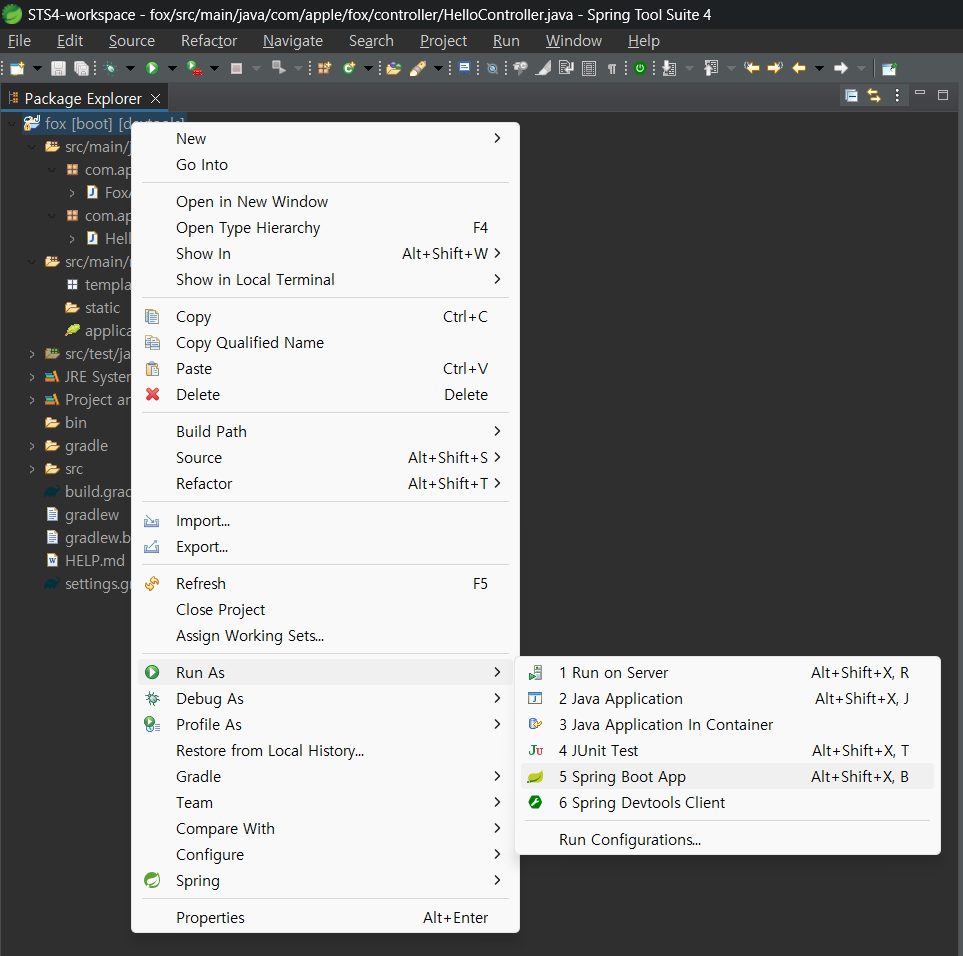963x956 pixels.
Task: Open the Package Explorer View Menu dots
Action: (897, 95)
